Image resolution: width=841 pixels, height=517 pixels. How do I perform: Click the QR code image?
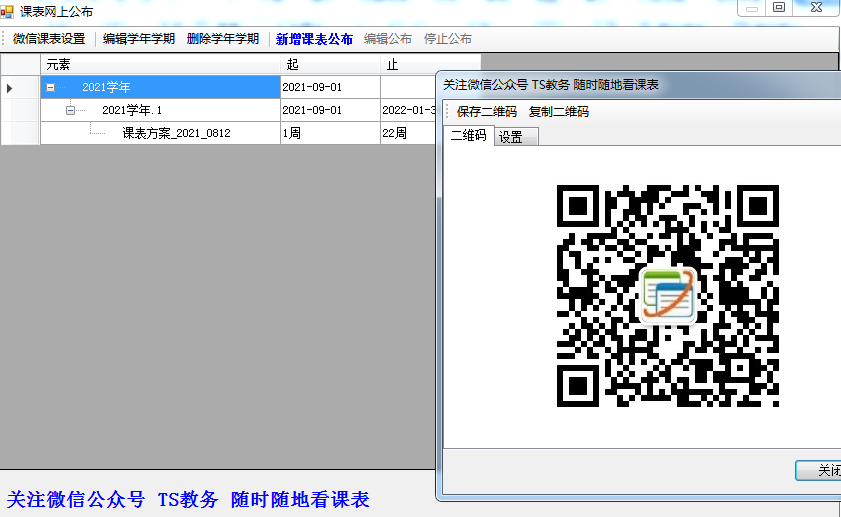[668, 296]
